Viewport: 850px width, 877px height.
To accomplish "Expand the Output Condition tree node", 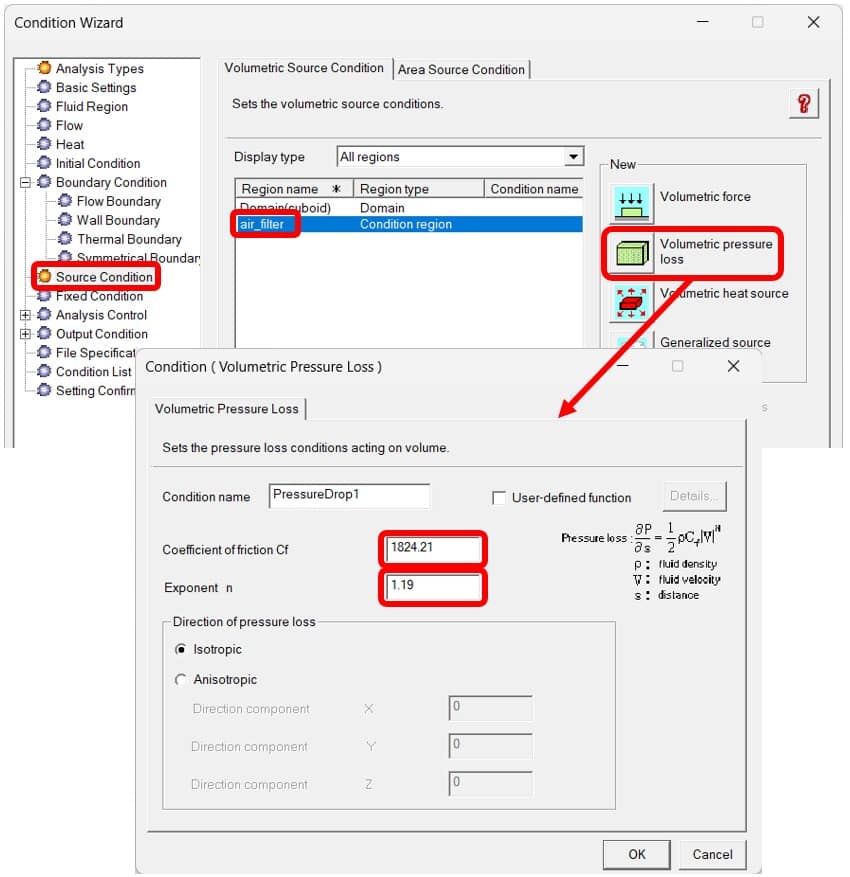I will tap(25, 334).
